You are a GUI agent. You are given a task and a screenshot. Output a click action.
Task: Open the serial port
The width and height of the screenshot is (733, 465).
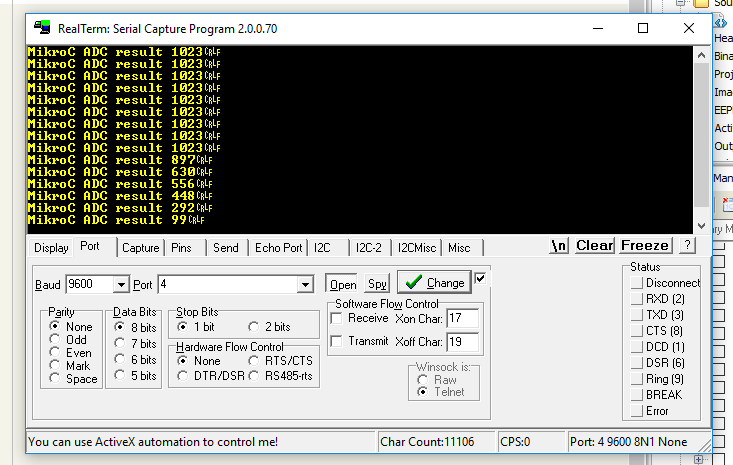(342, 284)
